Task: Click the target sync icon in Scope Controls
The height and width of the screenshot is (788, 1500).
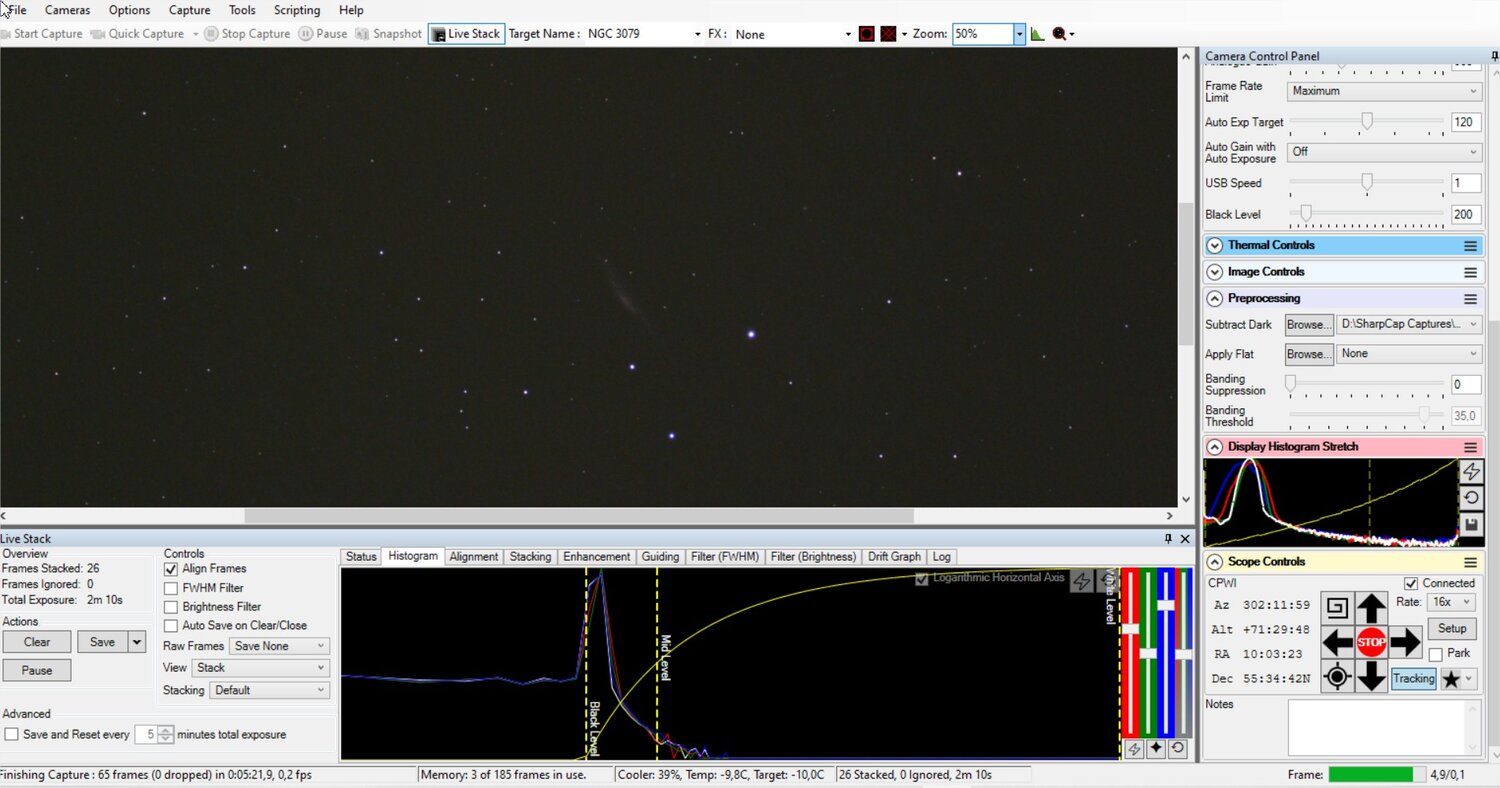Action: point(1337,677)
